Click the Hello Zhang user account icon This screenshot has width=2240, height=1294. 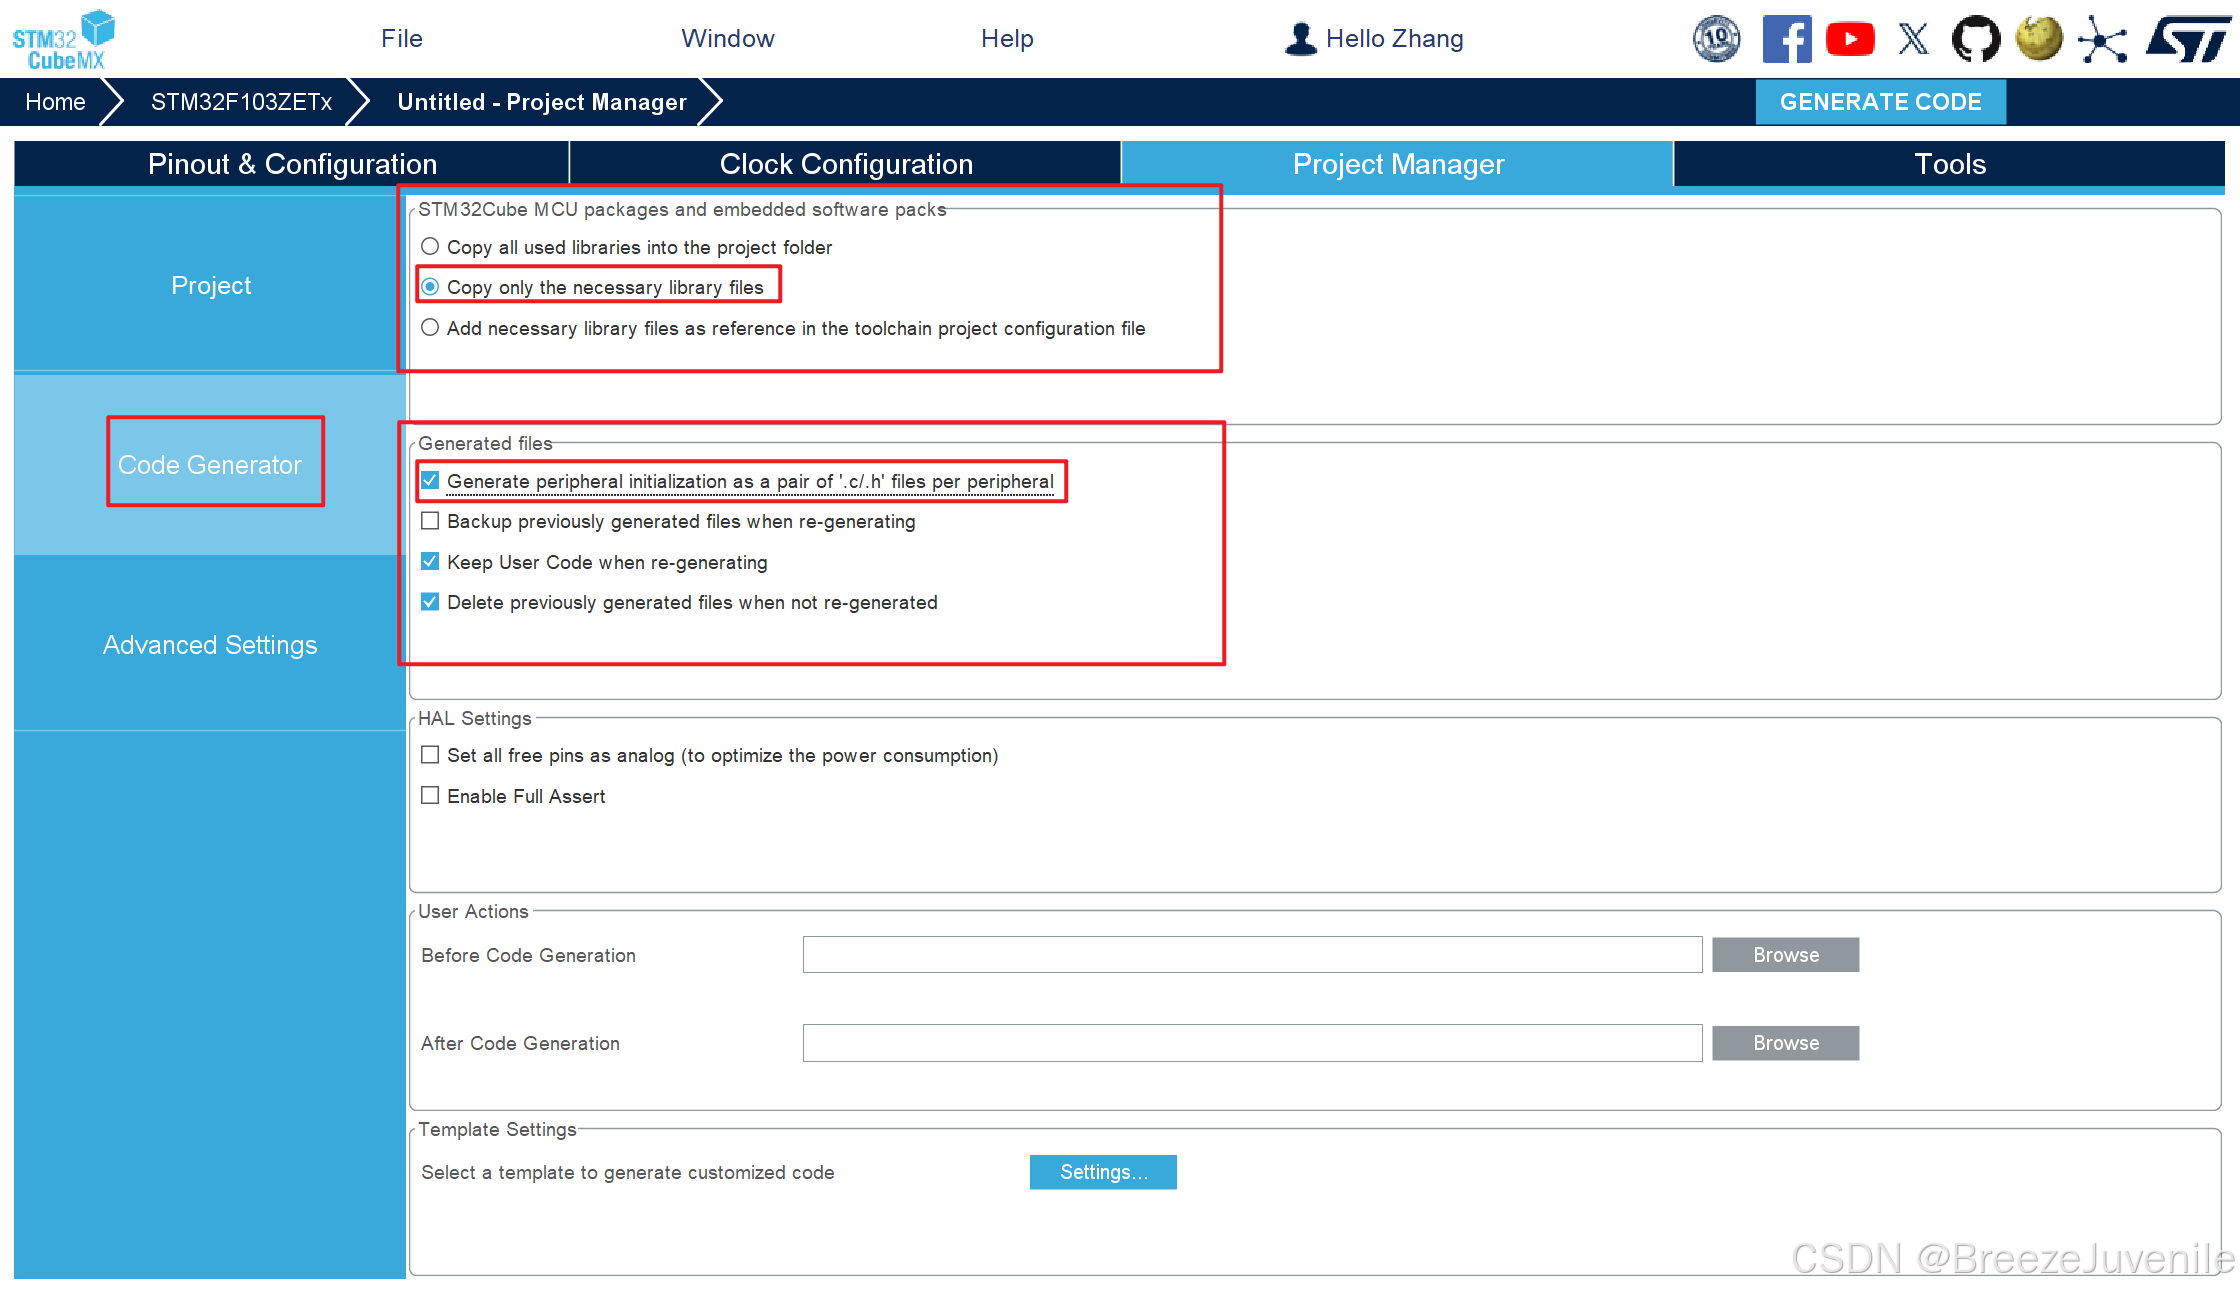1300,39
